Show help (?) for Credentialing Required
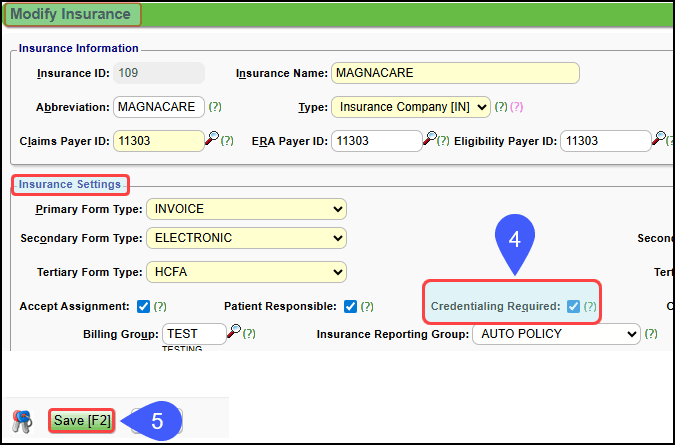This screenshot has width=675, height=445. point(590,306)
